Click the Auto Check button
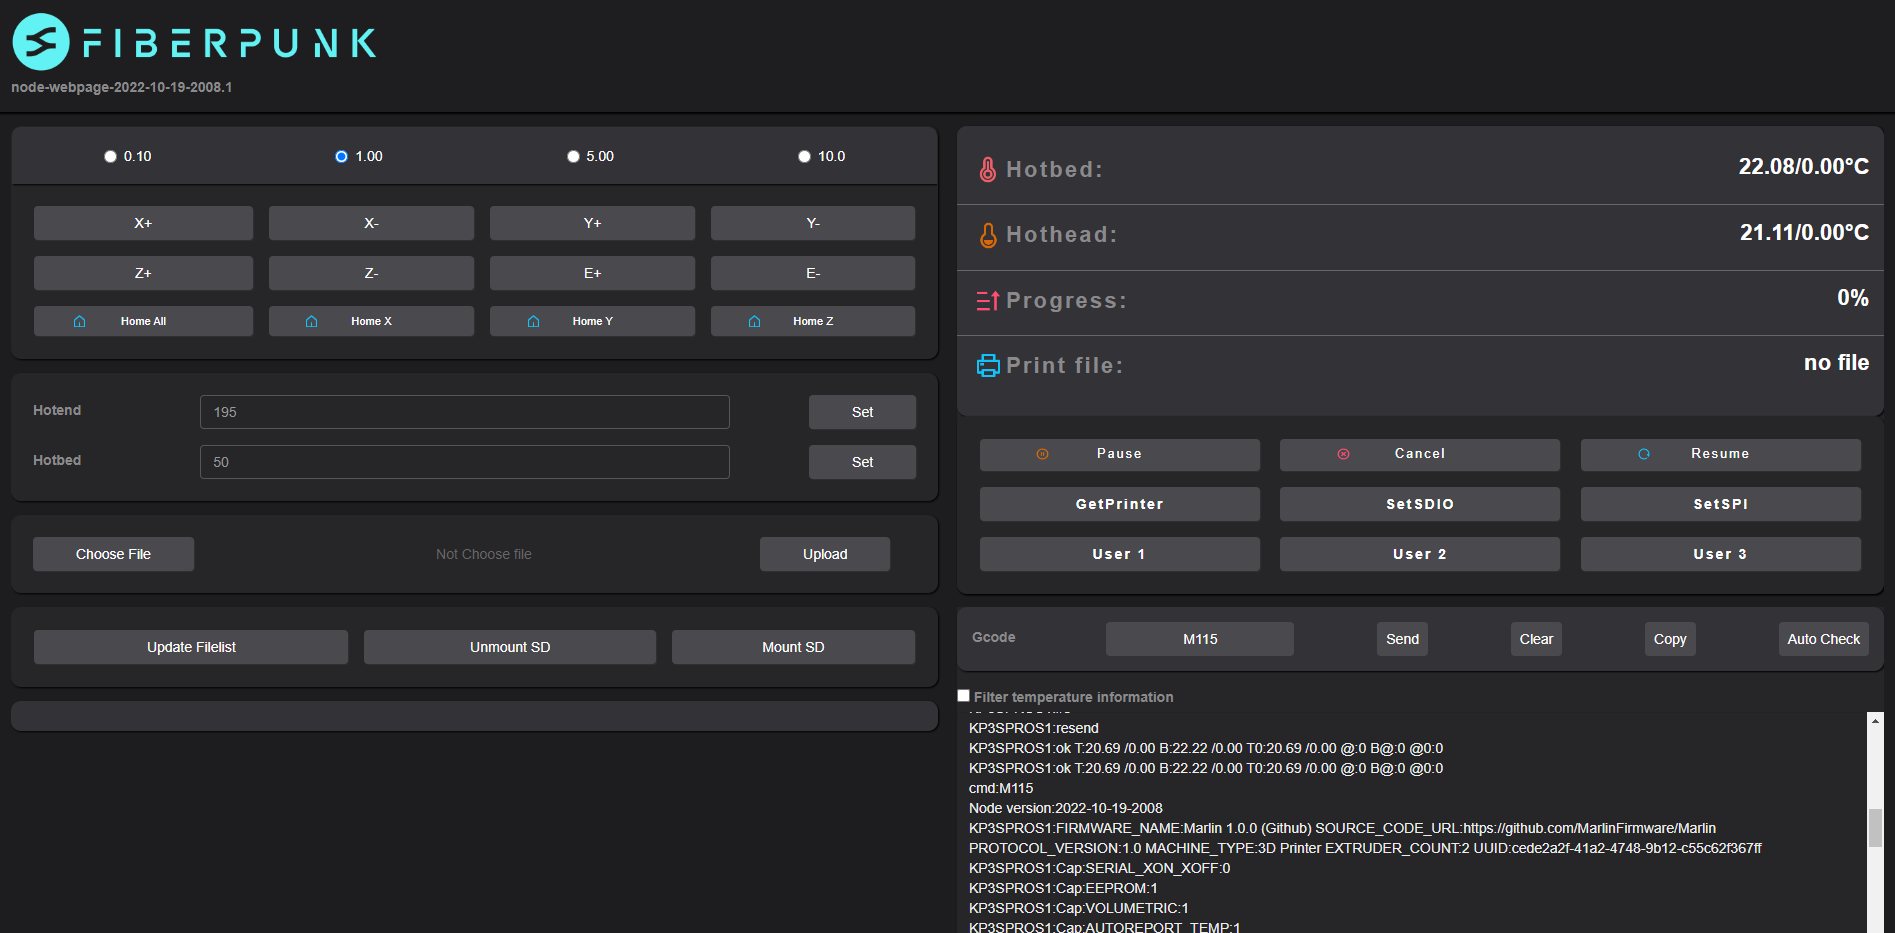The height and width of the screenshot is (933, 1895). 1823,639
